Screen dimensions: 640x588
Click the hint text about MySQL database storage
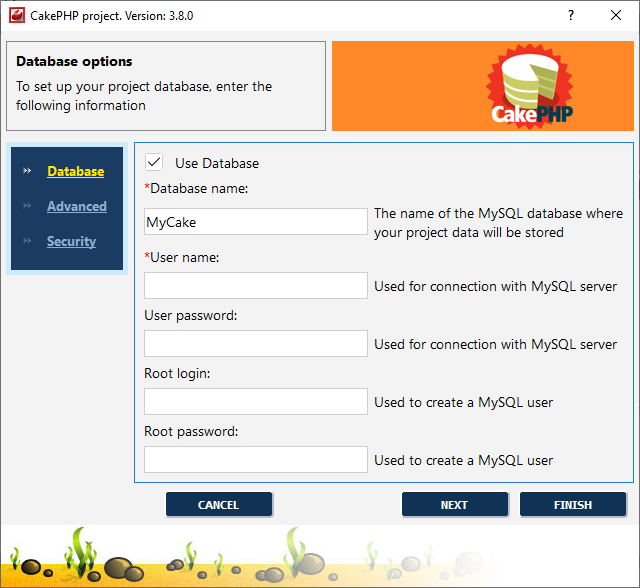pyautogui.click(x=498, y=223)
